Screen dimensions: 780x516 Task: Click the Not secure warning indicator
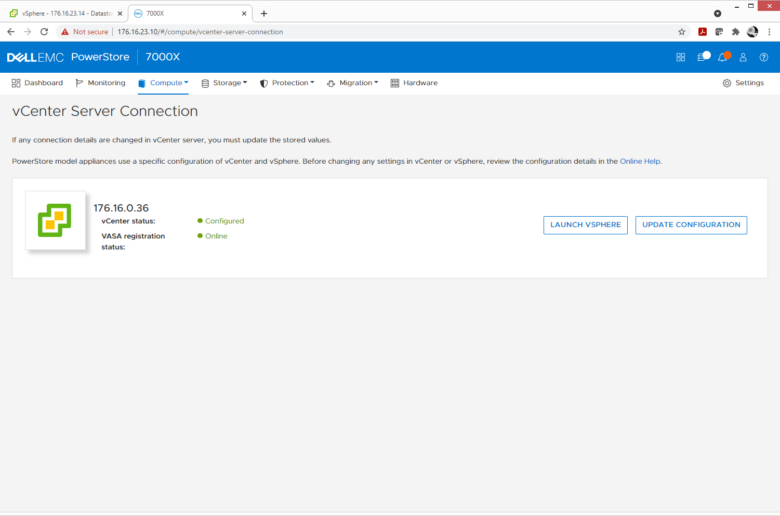[x=85, y=32]
